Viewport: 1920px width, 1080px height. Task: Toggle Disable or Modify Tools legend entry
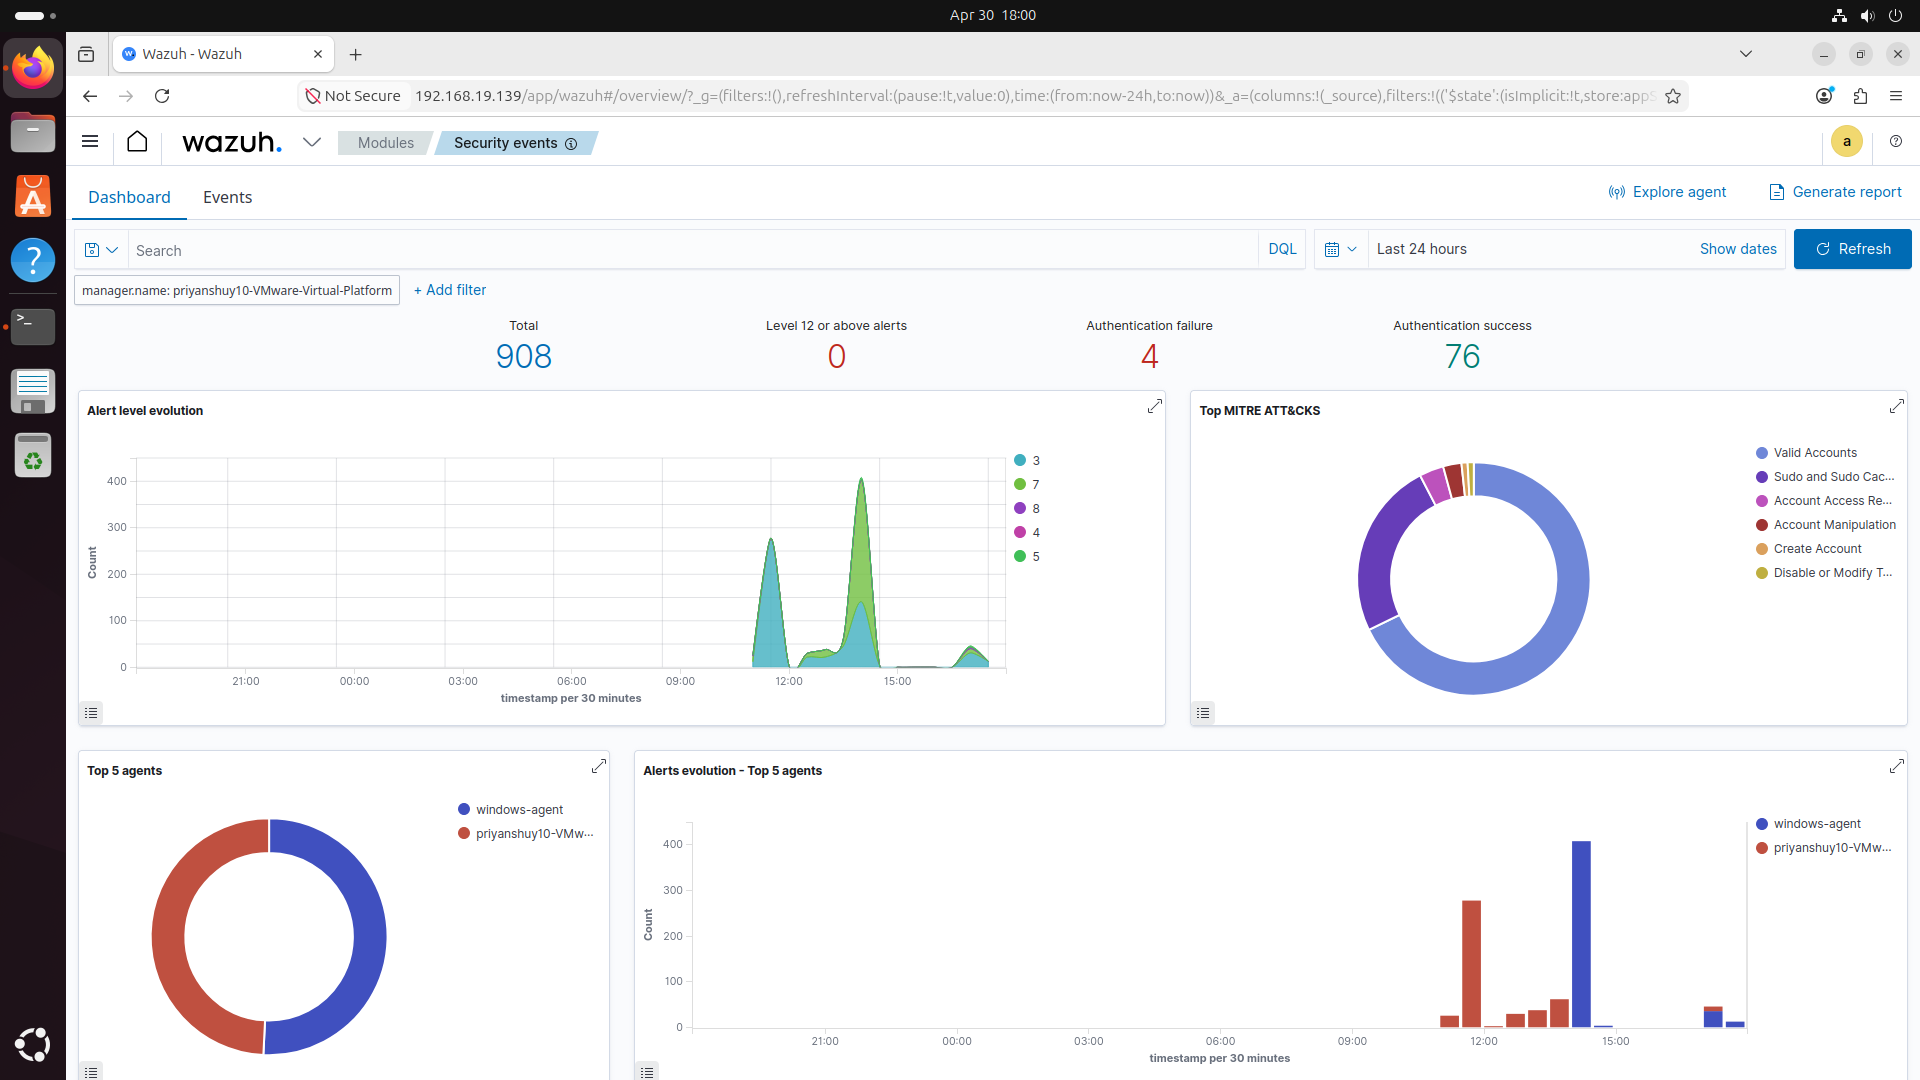point(1824,573)
